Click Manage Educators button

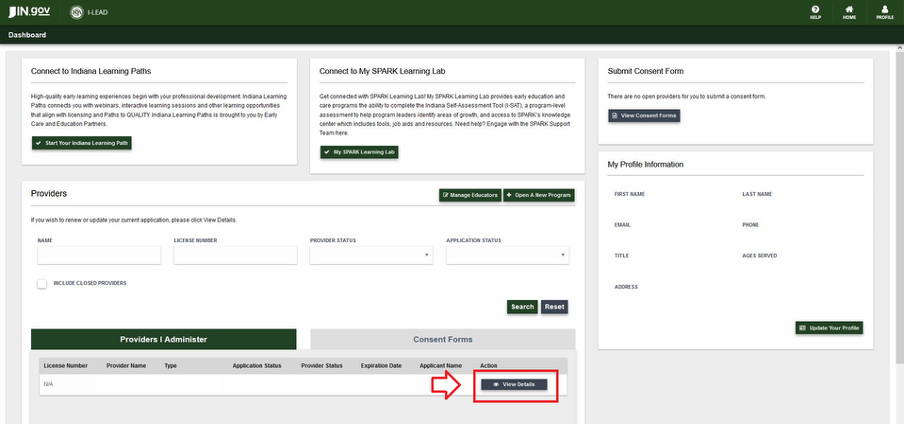469,195
